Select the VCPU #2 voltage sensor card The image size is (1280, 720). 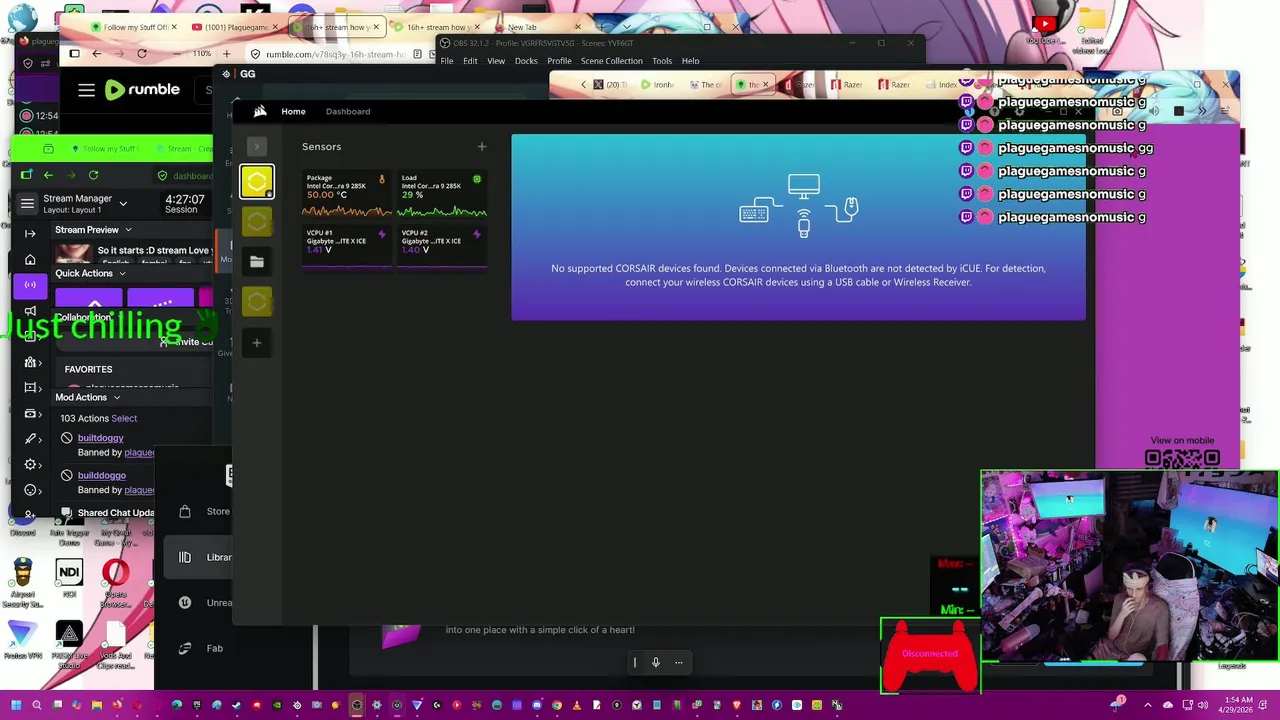click(x=442, y=247)
